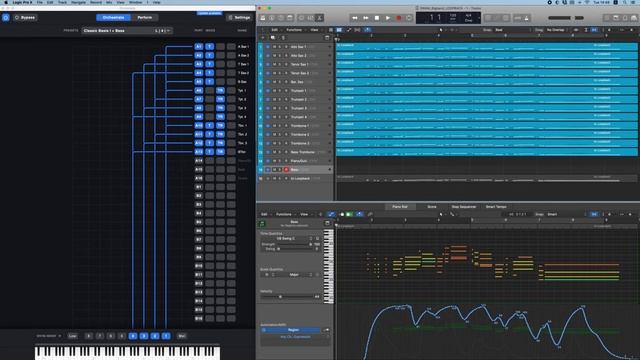This screenshot has height=360, width=640.
Task: Click the Alto Sax 1 region in Tracks
Action: (487, 47)
